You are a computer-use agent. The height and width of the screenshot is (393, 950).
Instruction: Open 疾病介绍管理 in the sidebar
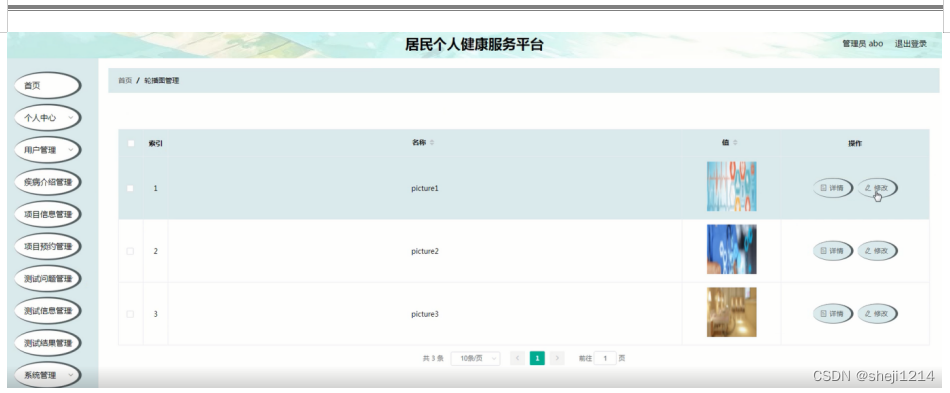tap(47, 182)
